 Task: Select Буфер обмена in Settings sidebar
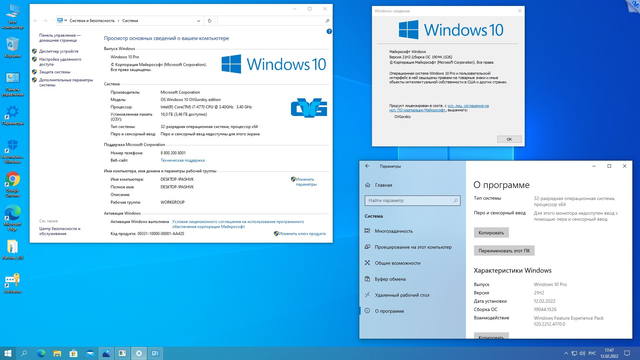point(390,279)
